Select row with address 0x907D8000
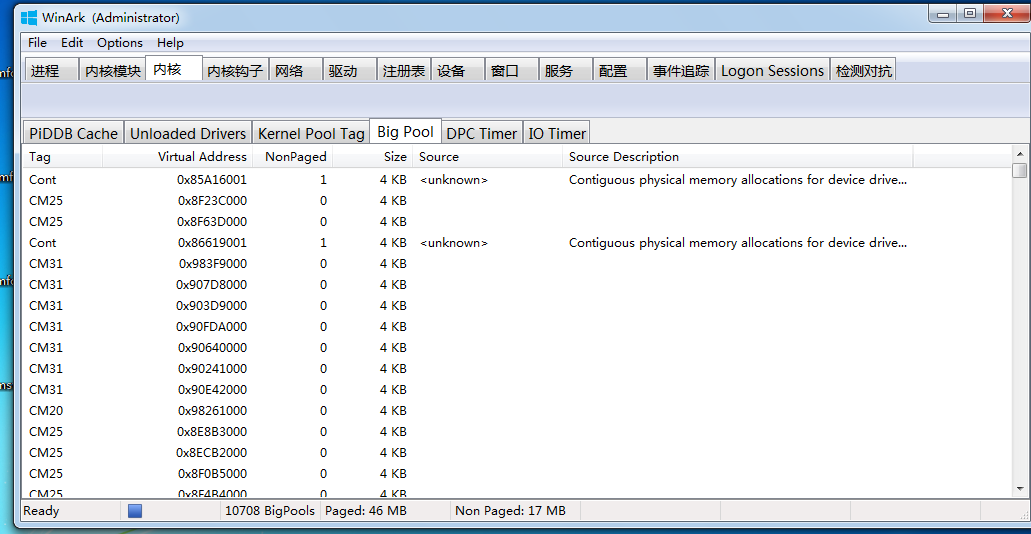The height and width of the screenshot is (534, 1031). tap(517, 285)
